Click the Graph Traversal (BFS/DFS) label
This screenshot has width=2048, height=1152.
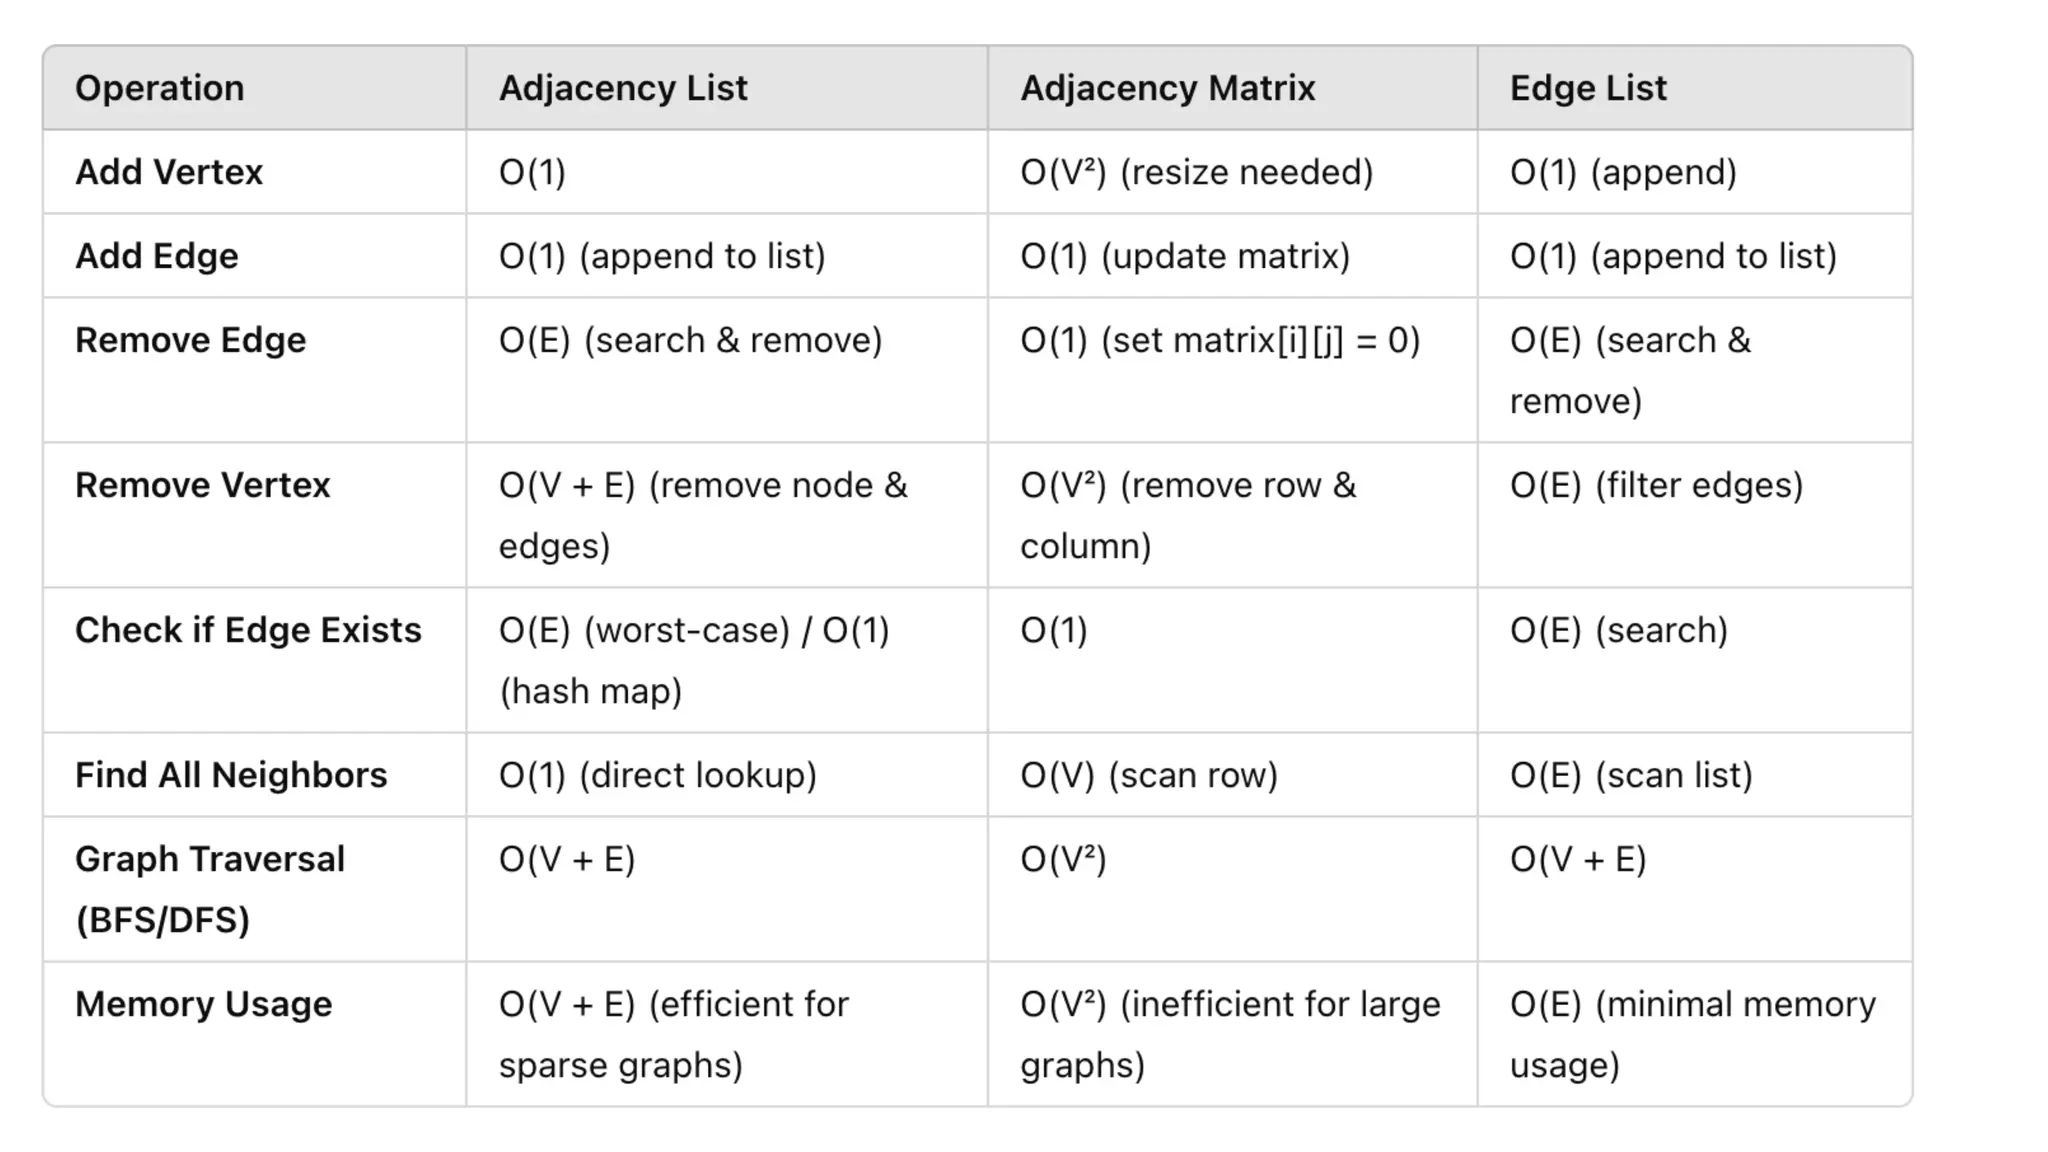[210, 889]
